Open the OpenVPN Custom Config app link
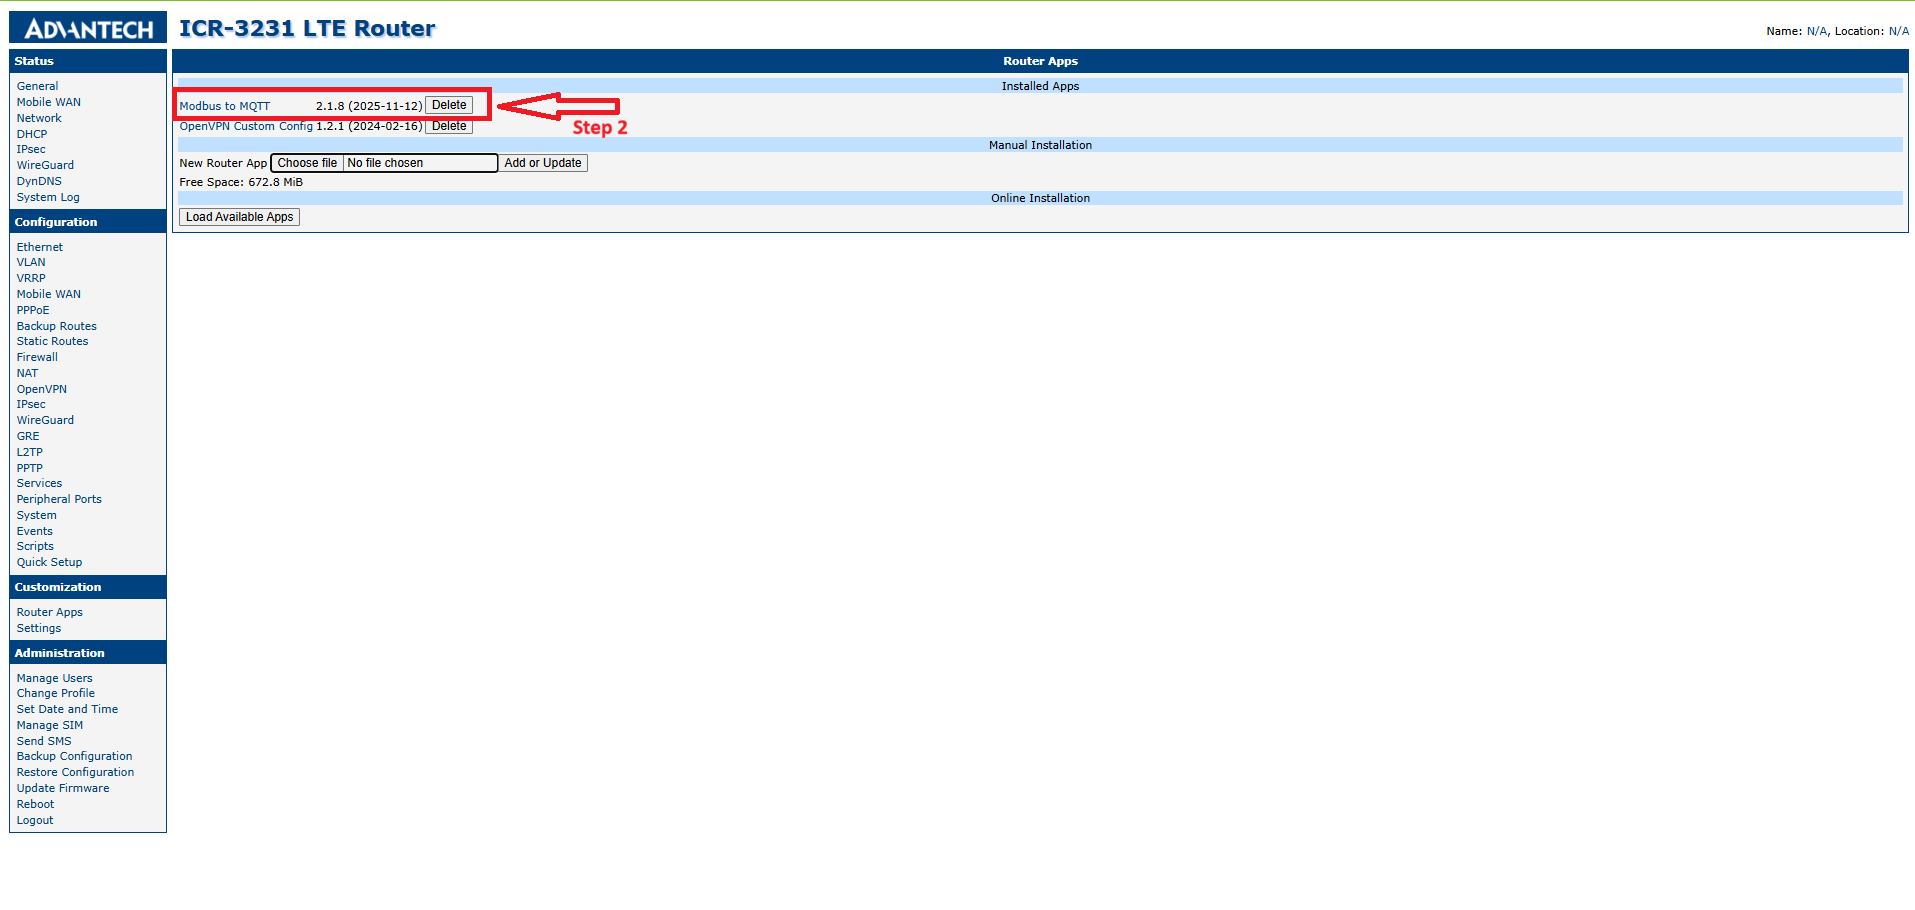This screenshot has height=910, width=1915. [246, 126]
